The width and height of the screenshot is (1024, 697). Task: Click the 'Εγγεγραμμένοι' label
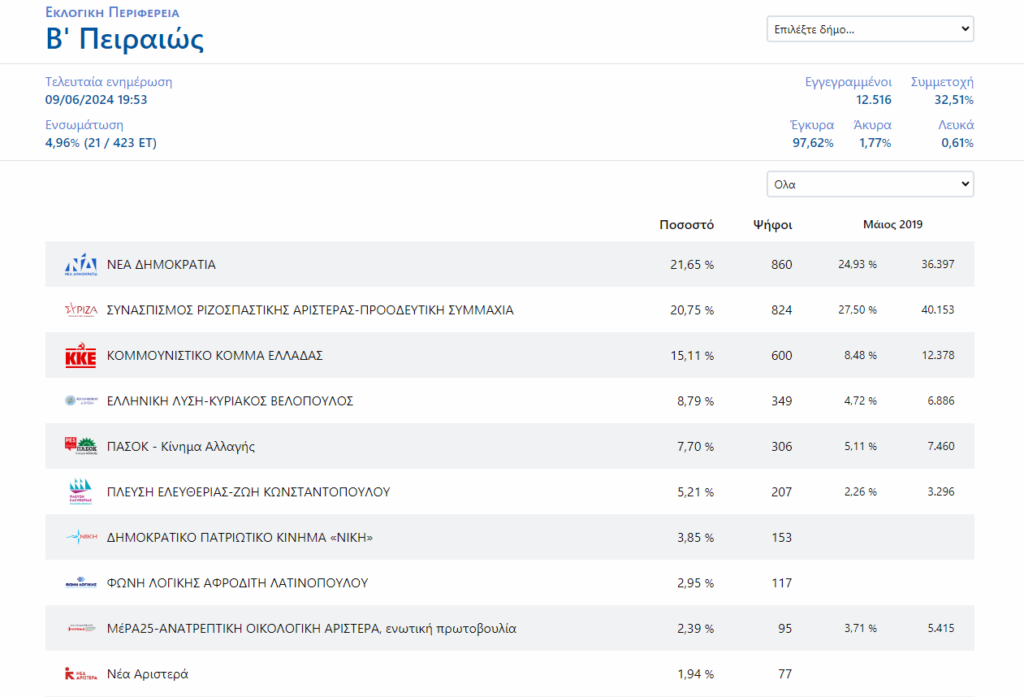coord(848,82)
